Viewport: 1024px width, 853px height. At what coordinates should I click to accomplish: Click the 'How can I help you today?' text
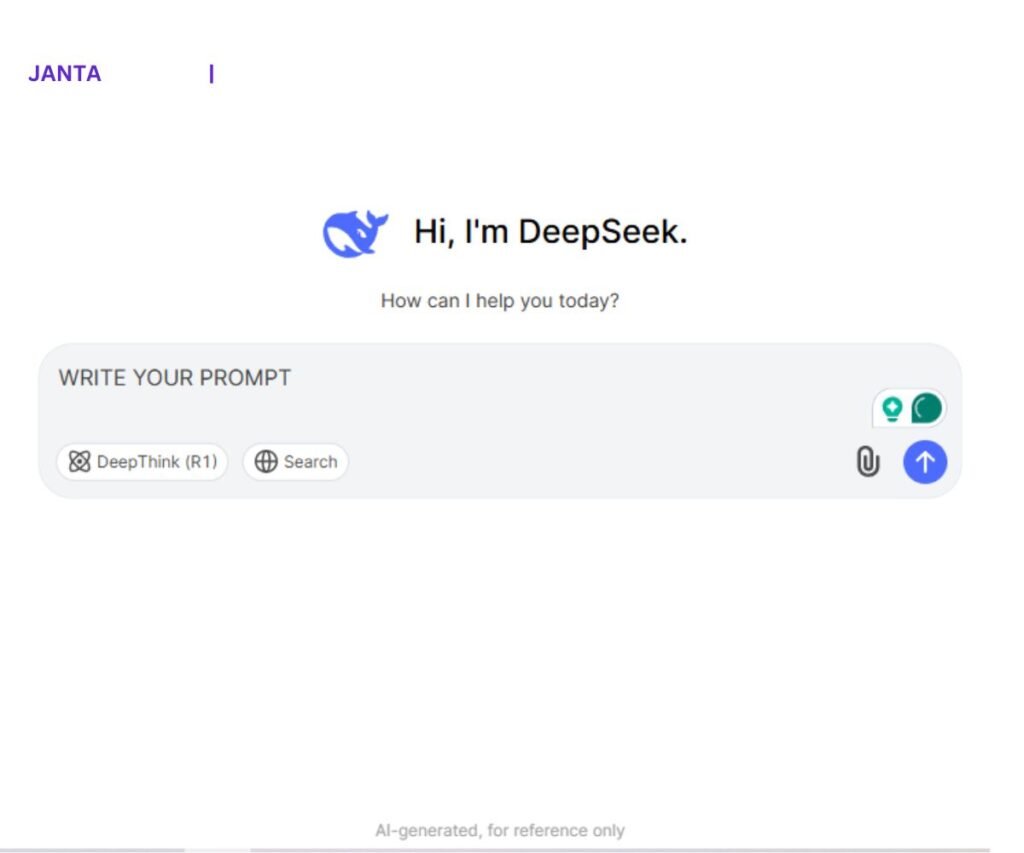[x=500, y=300]
